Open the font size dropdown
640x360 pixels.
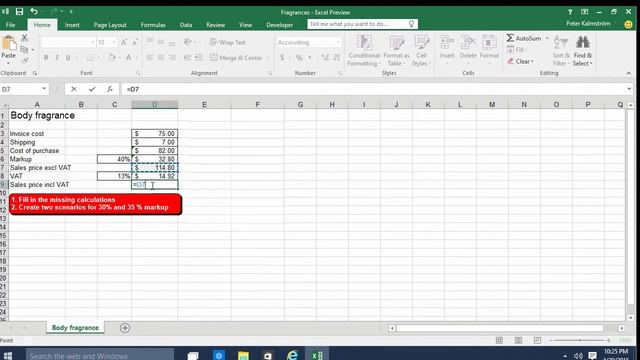[114, 42]
